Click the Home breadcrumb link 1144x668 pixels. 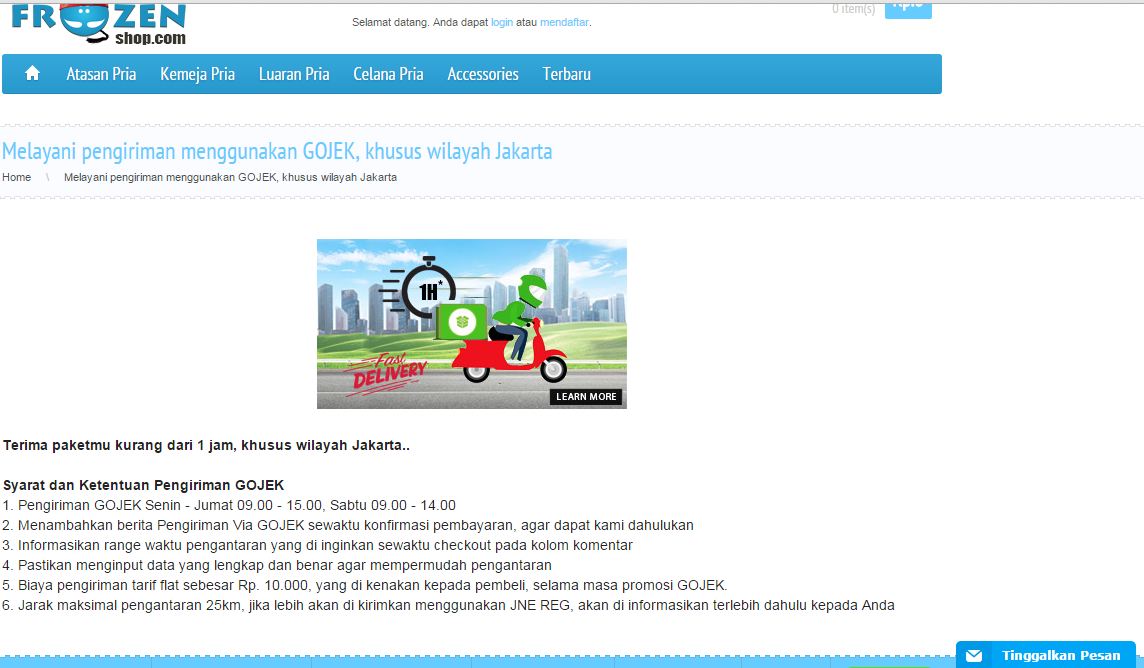[x=17, y=177]
